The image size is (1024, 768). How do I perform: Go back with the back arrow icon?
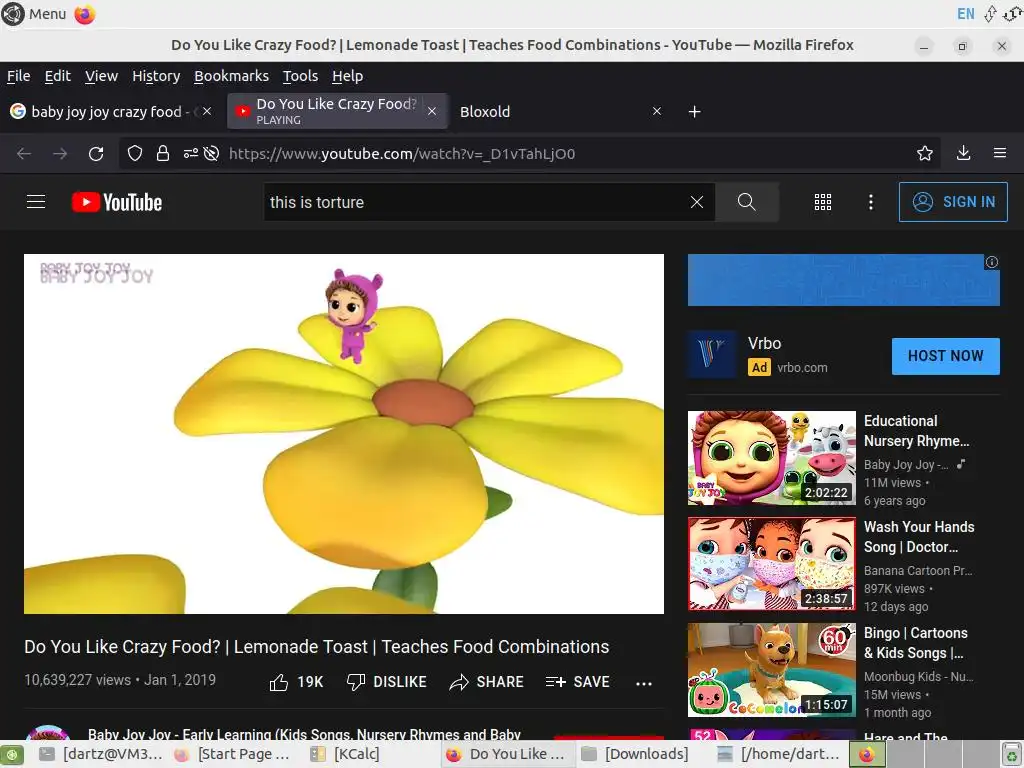click(24, 153)
